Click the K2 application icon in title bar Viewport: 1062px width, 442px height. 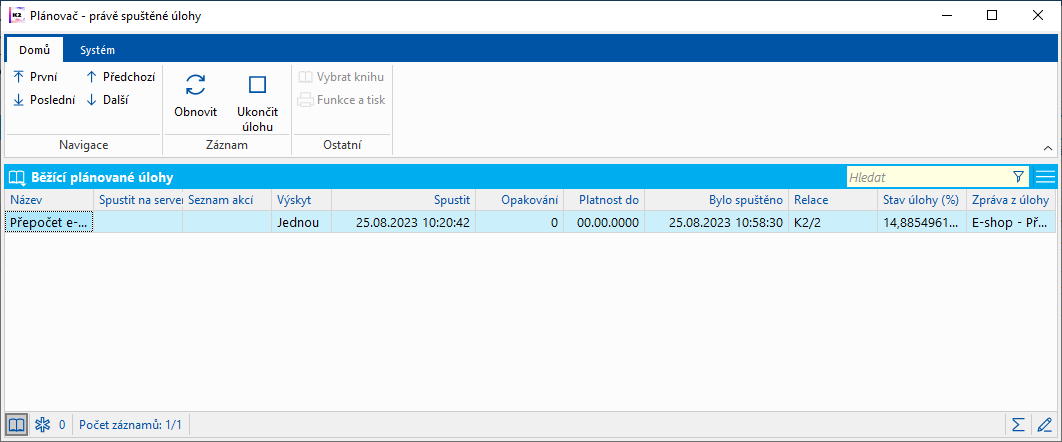click(16, 16)
